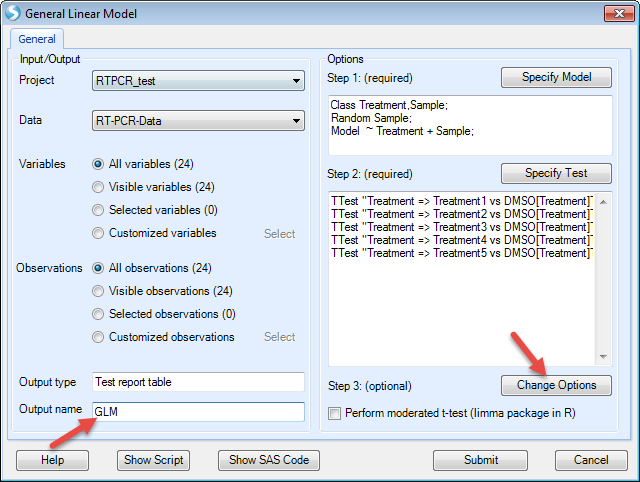Click the Treatment3 vs DMSO test line
Screen dimensions: 640x482
pyautogui.click(x=462, y=227)
